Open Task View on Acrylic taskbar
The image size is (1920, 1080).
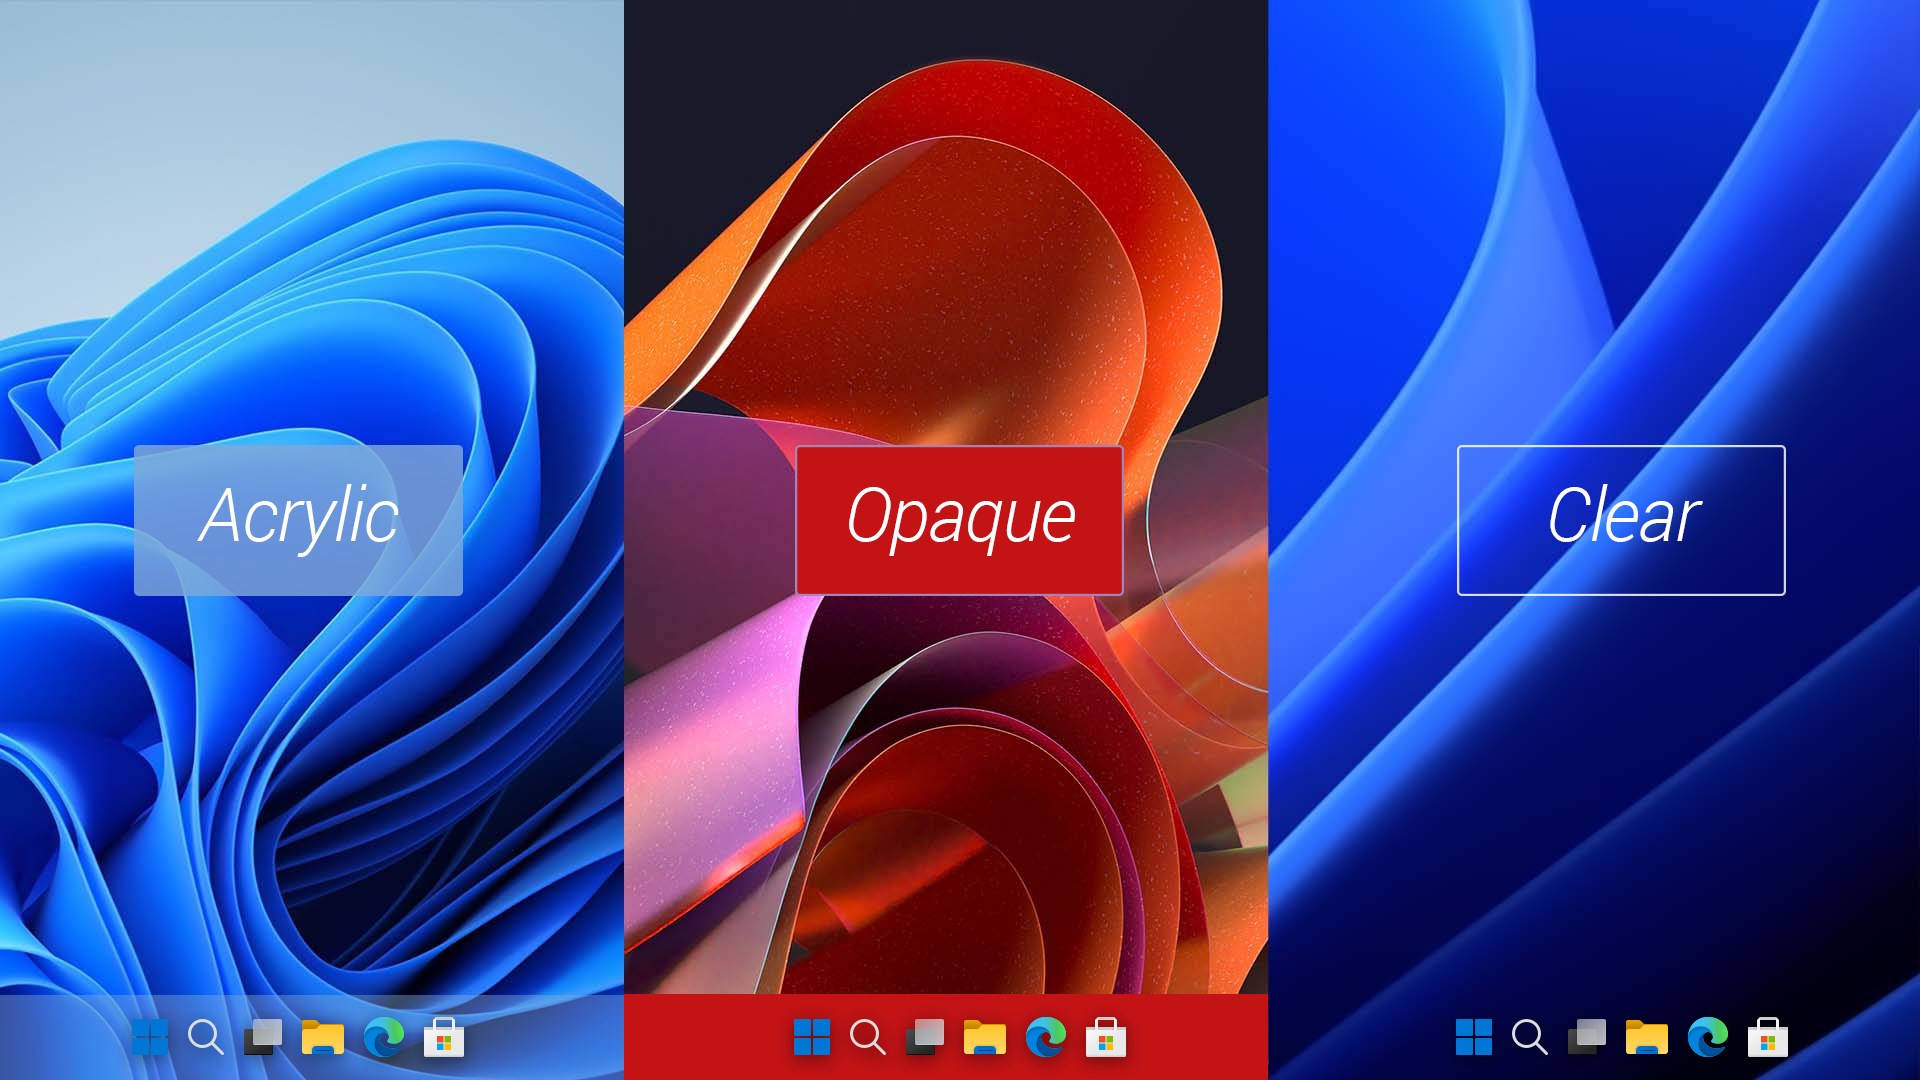(x=263, y=1037)
